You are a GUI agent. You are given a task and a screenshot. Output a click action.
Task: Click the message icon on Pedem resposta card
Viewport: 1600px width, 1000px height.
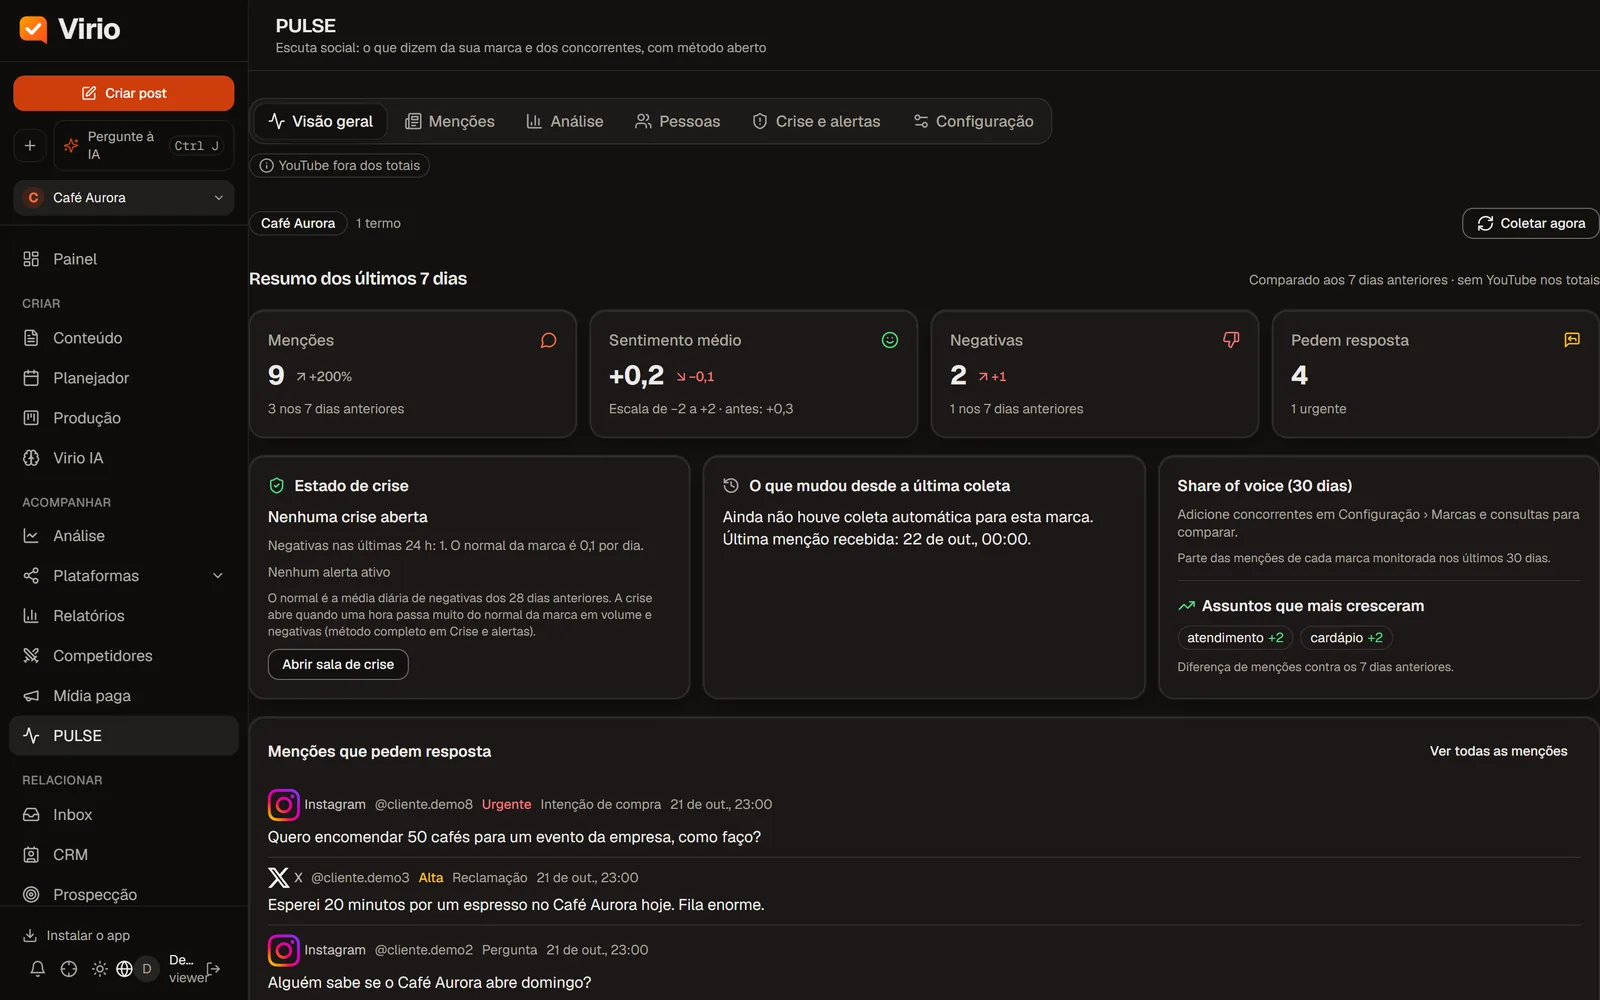click(1572, 340)
